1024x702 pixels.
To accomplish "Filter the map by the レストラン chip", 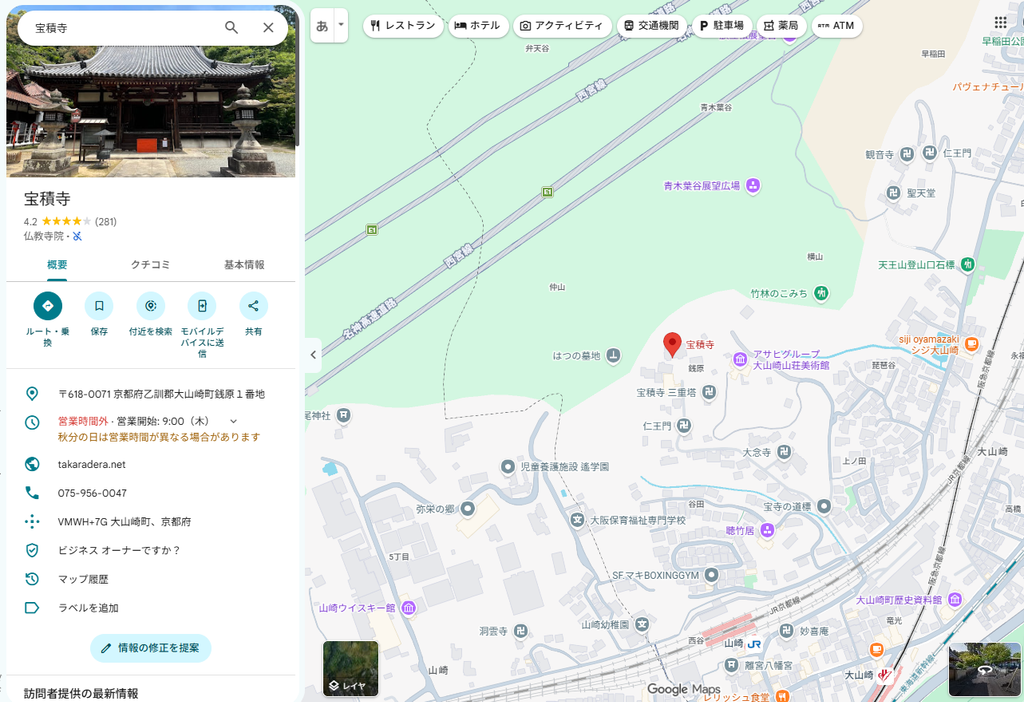I will (403, 25).
